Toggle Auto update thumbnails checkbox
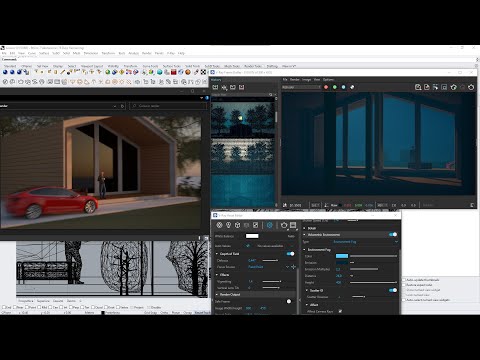This screenshot has height=360, width=480. [x=404, y=280]
